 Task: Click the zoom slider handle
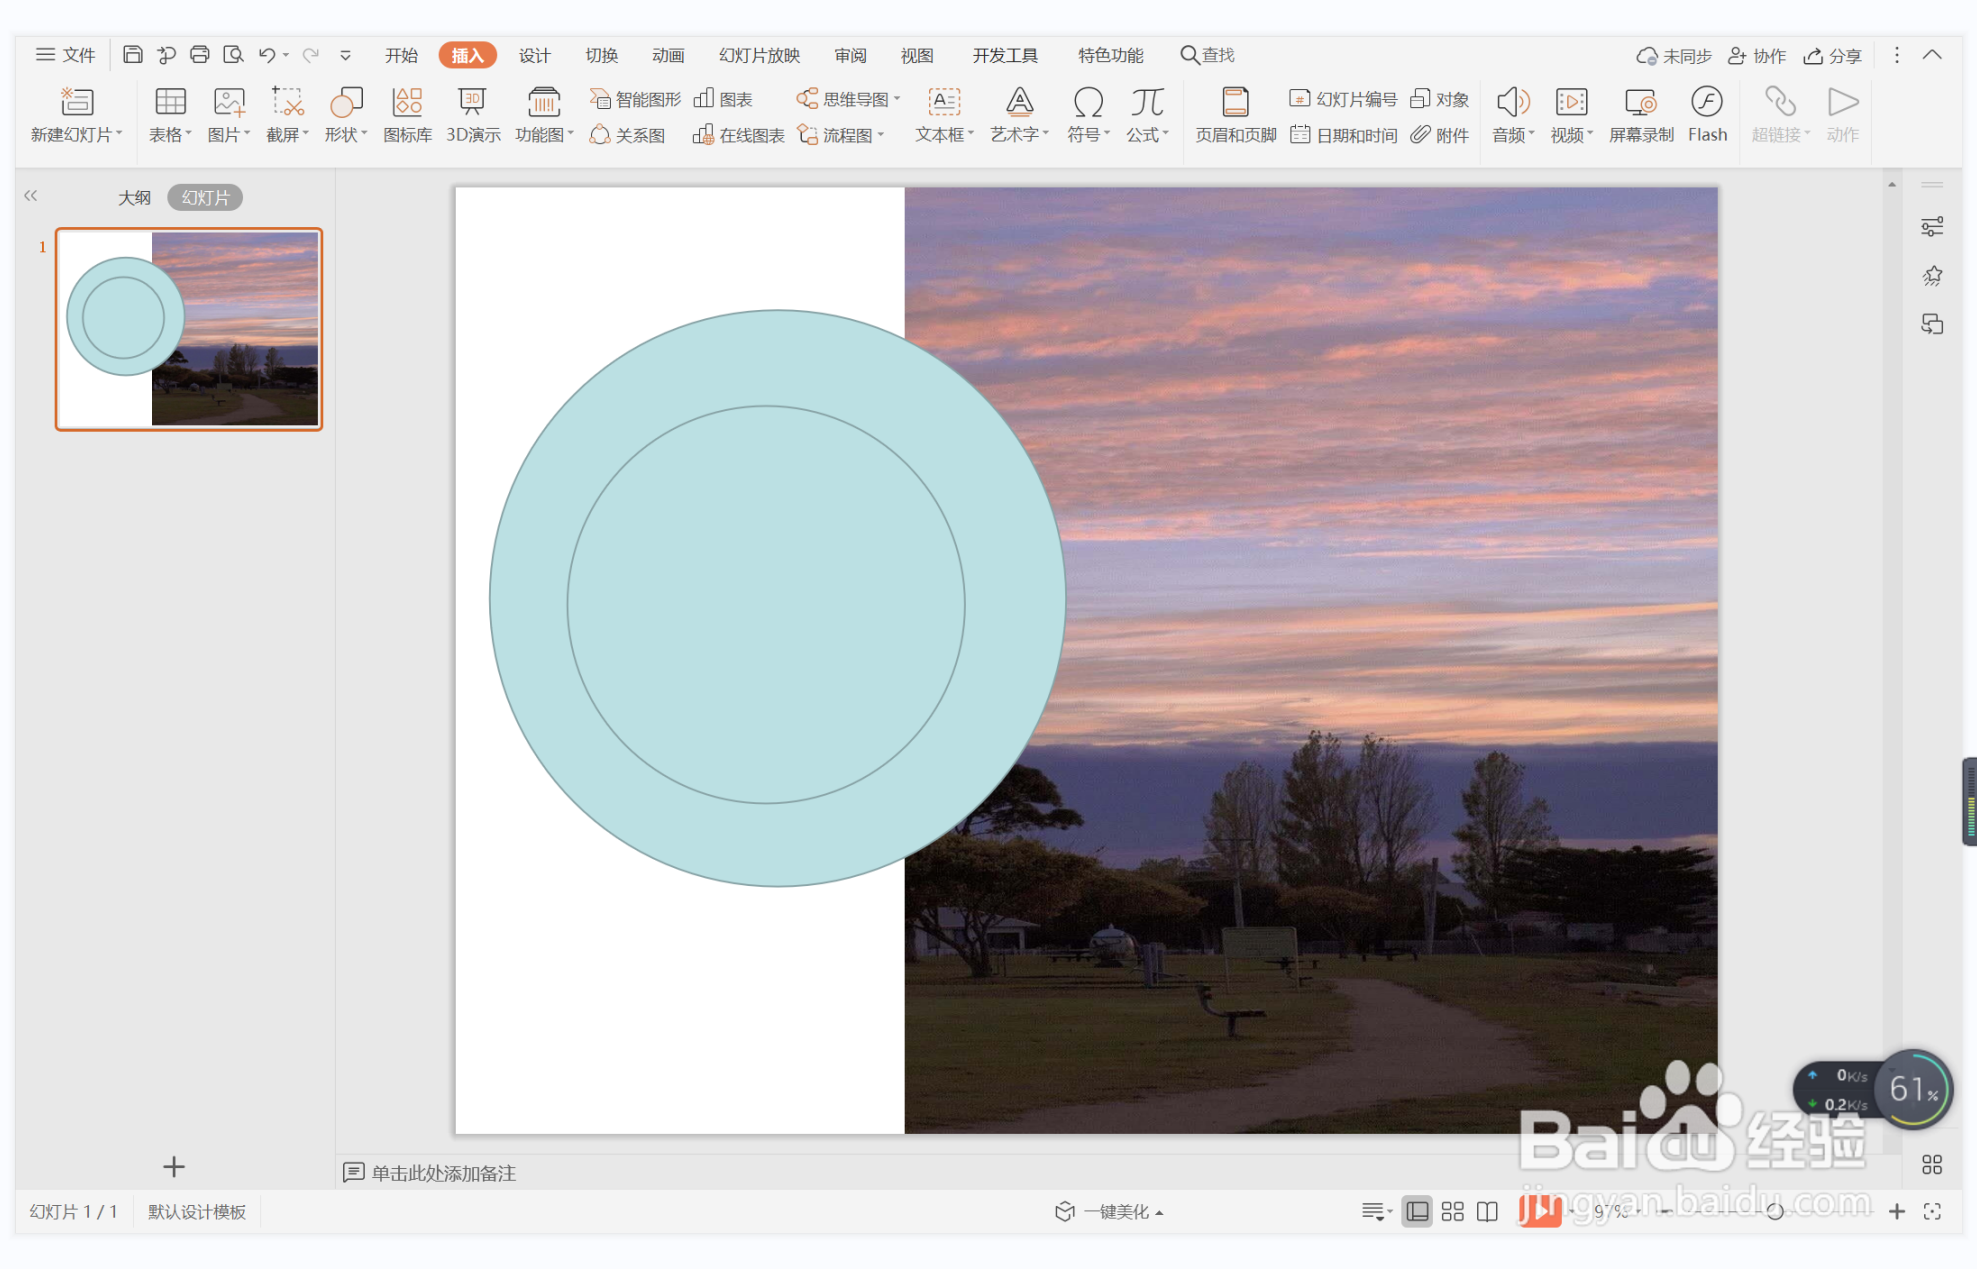click(1775, 1211)
